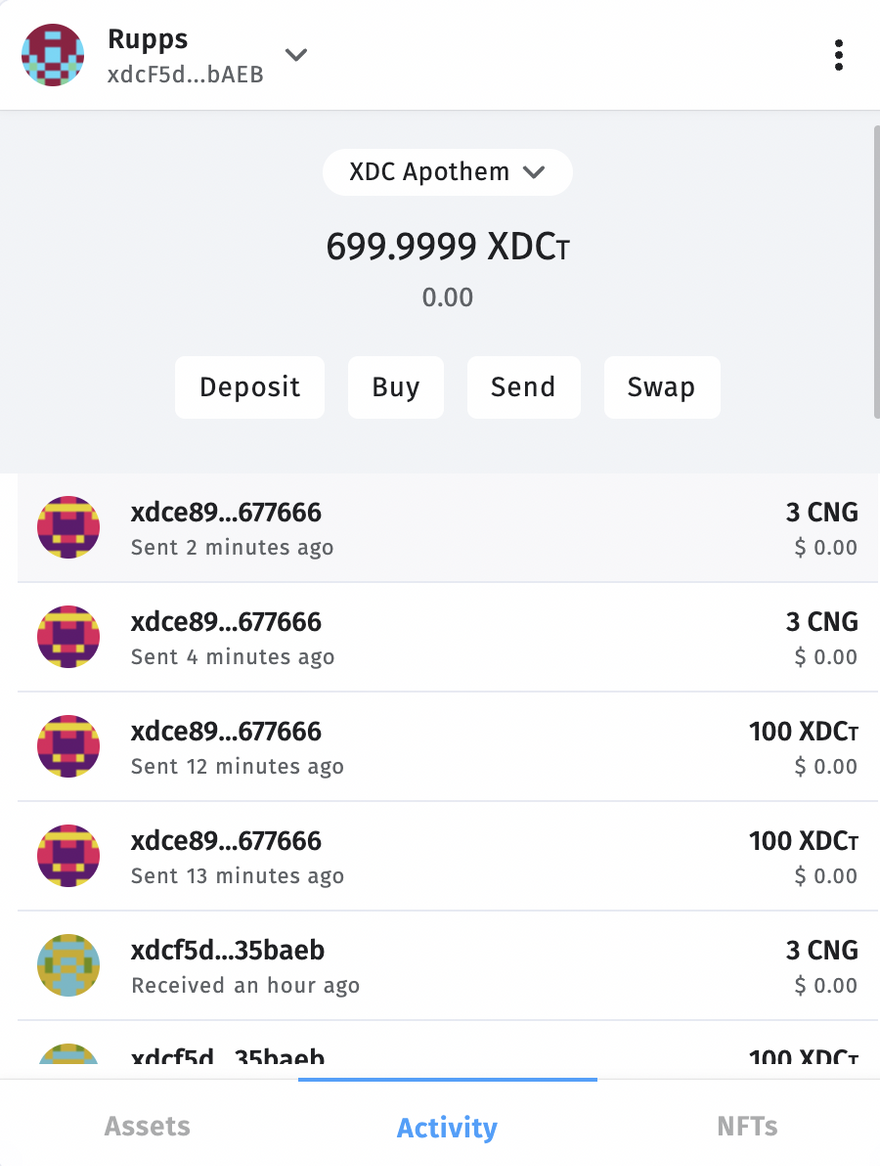Copy the xdcF5d...bAEB account address
Screen dimensions: 880x1166
point(186,75)
